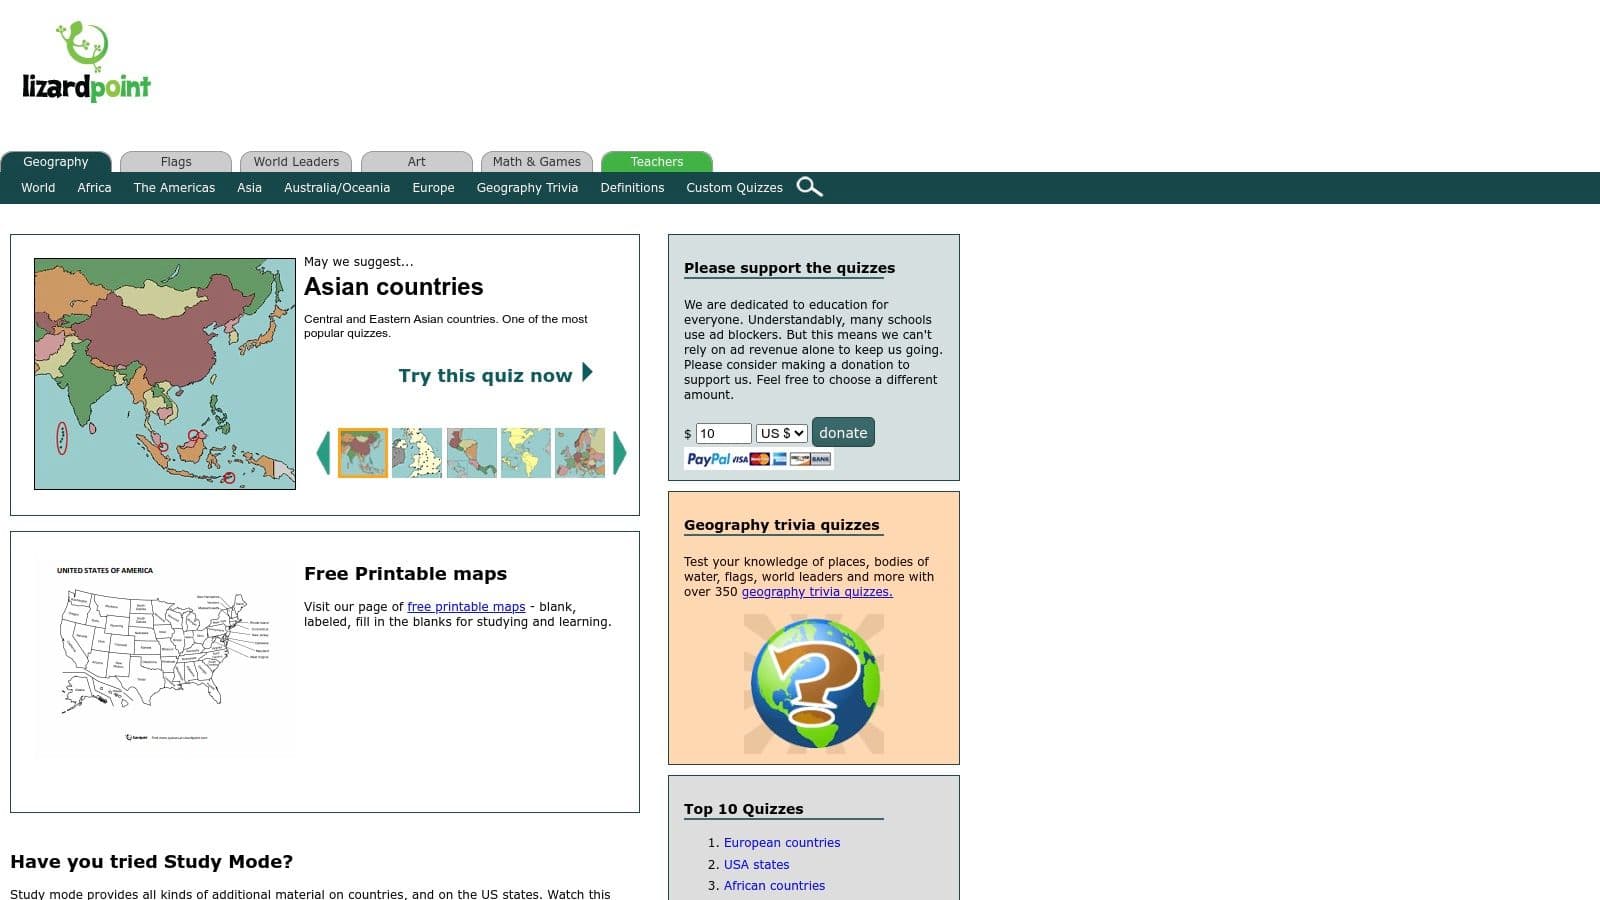Click the donate button

coord(843,432)
